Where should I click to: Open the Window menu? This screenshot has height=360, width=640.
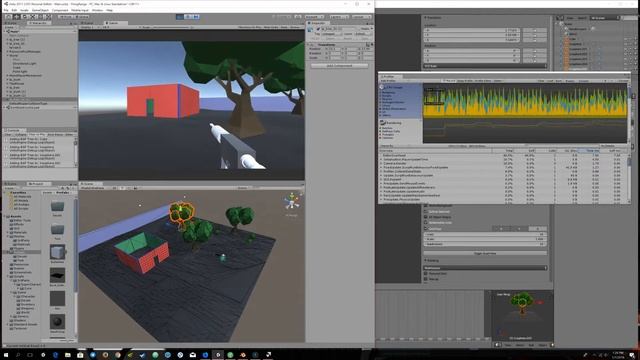(x=98, y=10)
